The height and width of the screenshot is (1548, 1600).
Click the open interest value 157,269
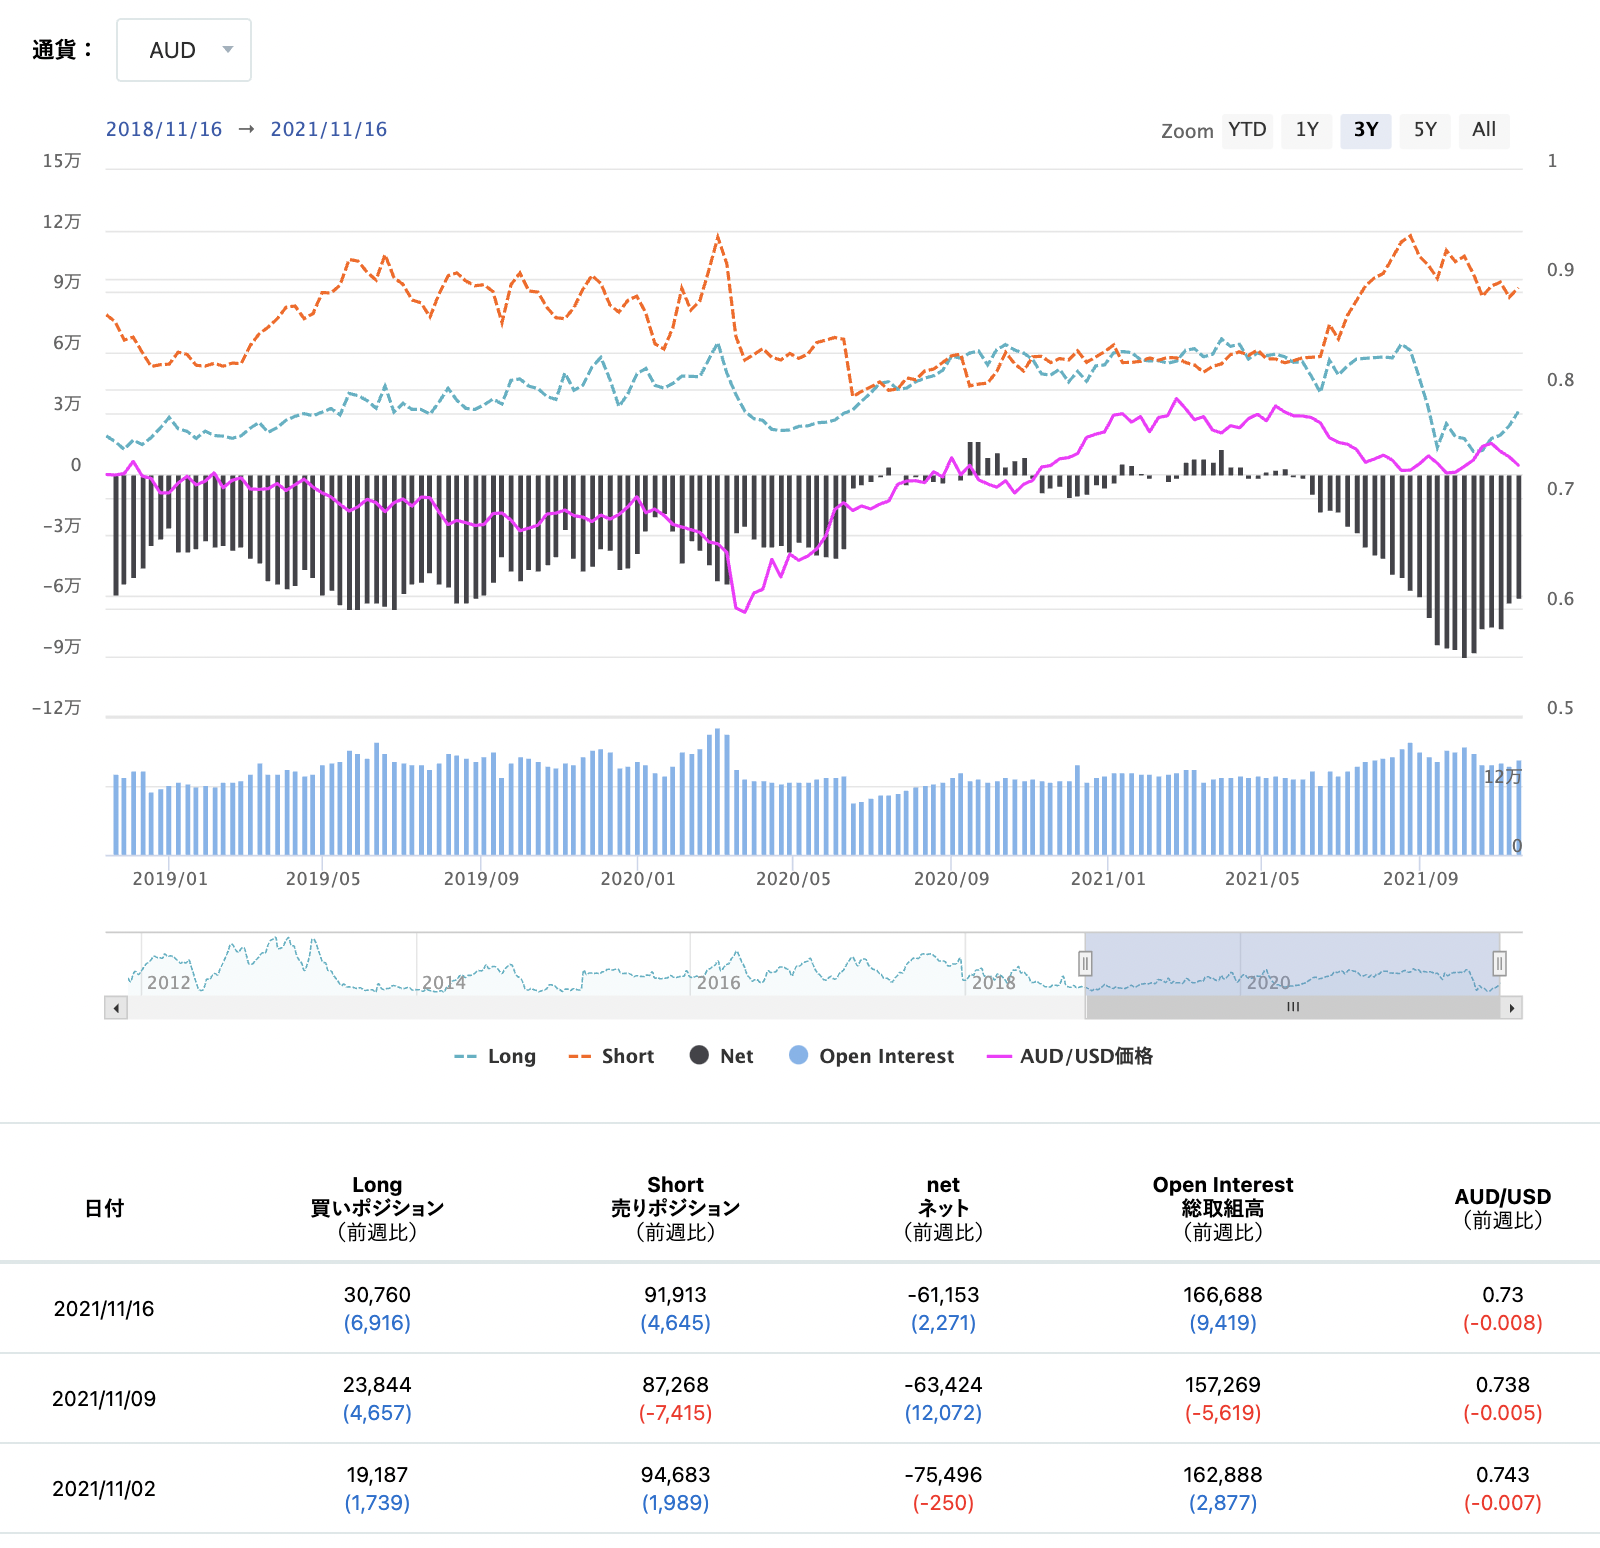click(1223, 1385)
